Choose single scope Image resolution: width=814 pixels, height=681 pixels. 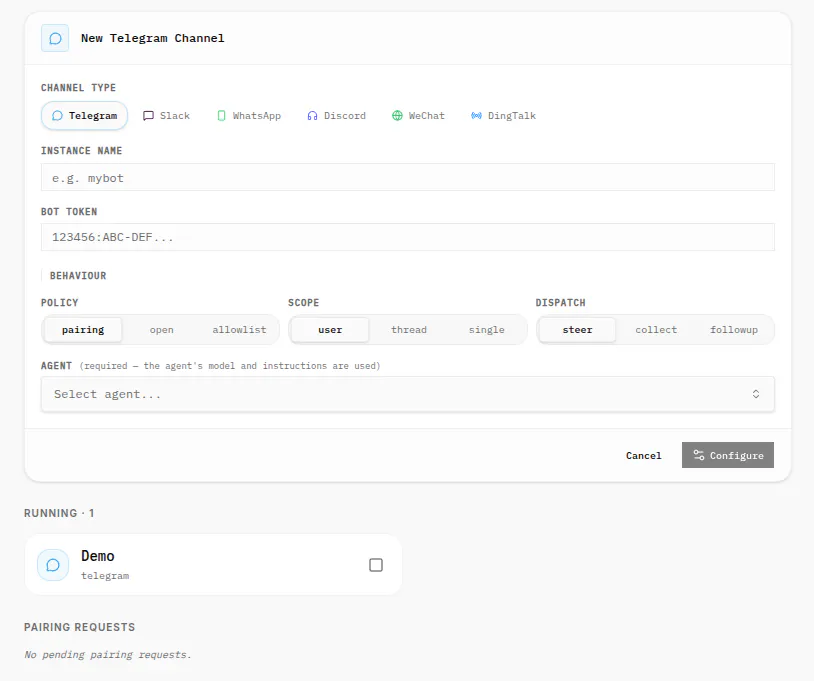[x=486, y=330]
